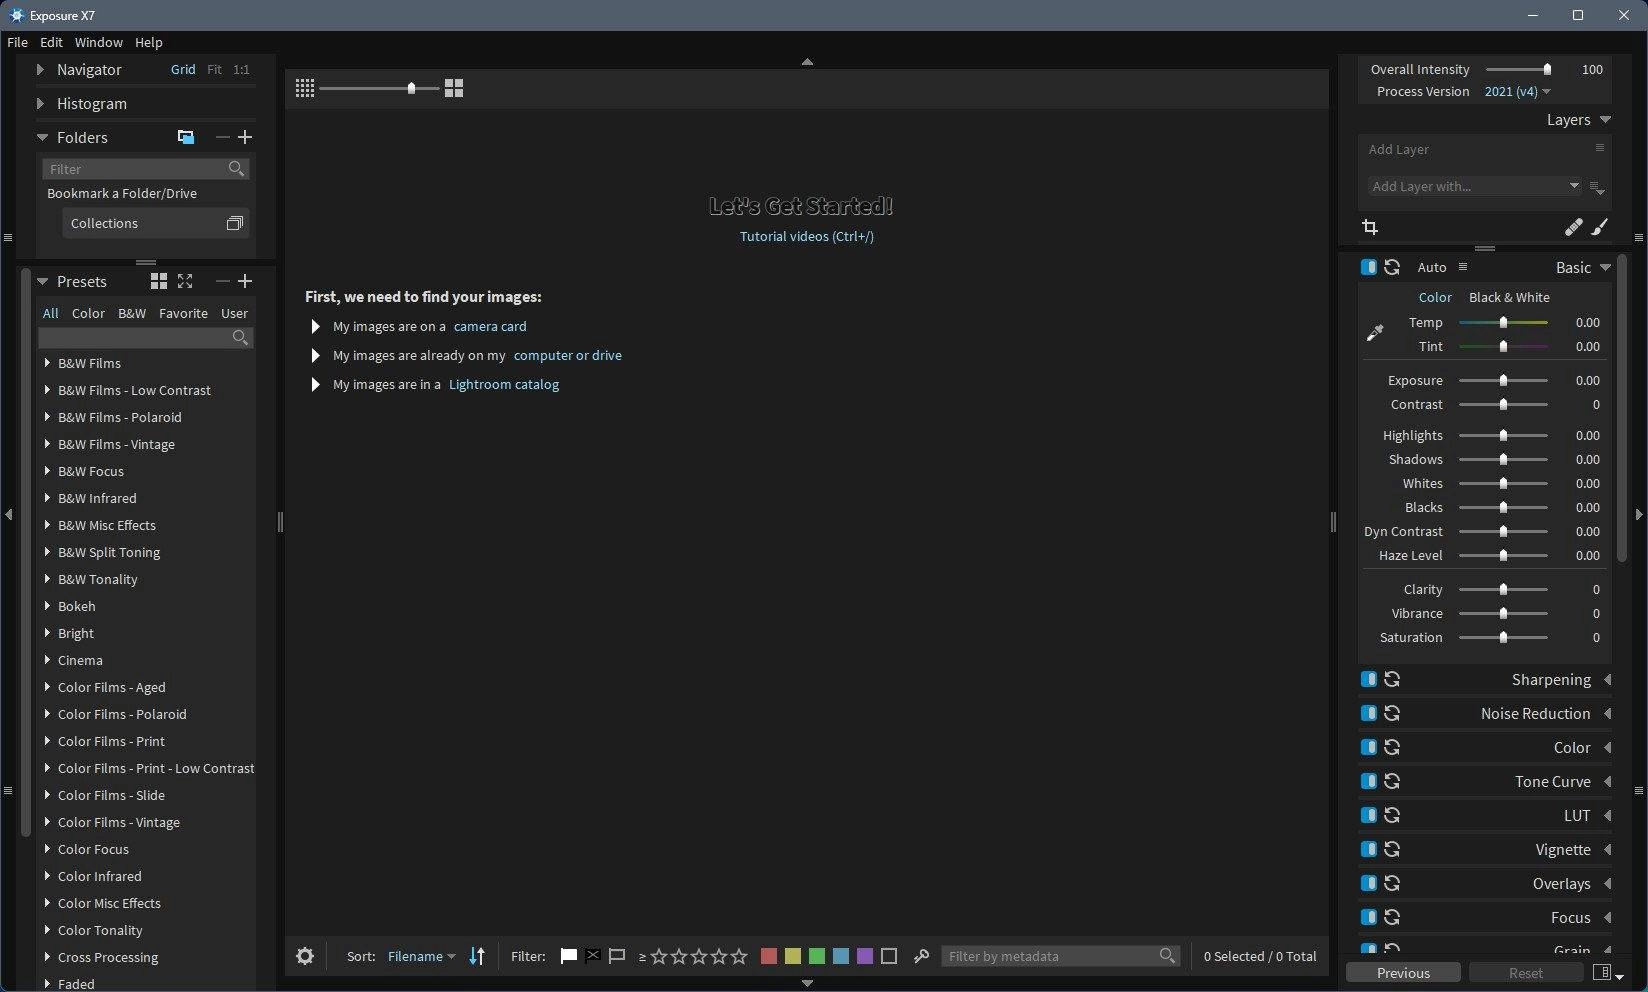The height and width of the screenshot is (992, 1648).
Task: Reset Sharpening panel with circular arrows
Action: (1392, 679)
